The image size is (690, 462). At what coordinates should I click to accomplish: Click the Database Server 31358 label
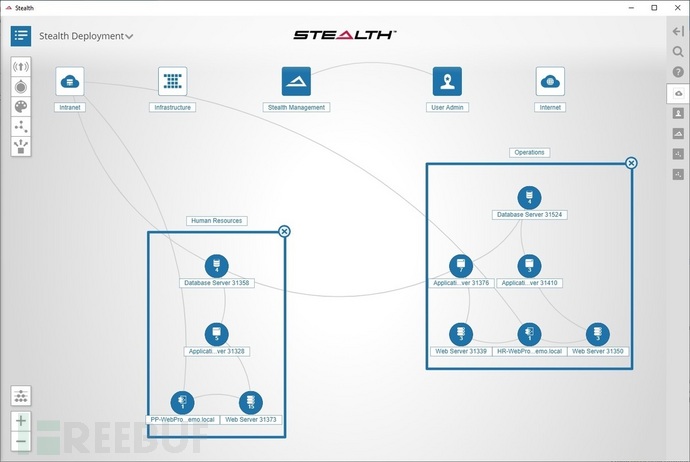pos(217,283)
